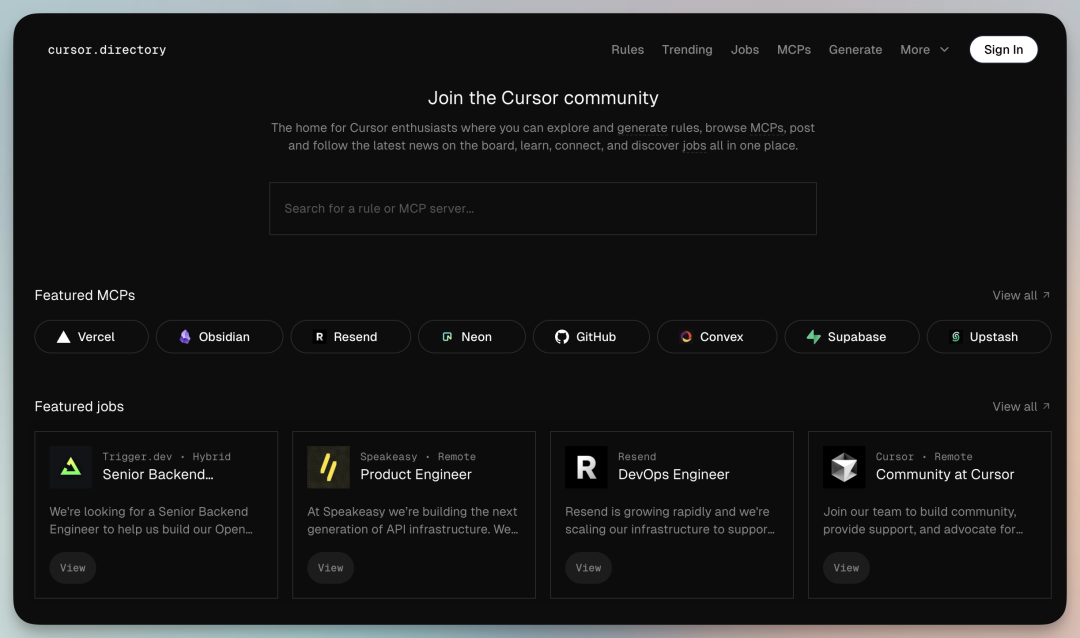Viewport: 1080px width, 638px height.
Task: Click the Resend R icon in MCPs
Action: 320,337
